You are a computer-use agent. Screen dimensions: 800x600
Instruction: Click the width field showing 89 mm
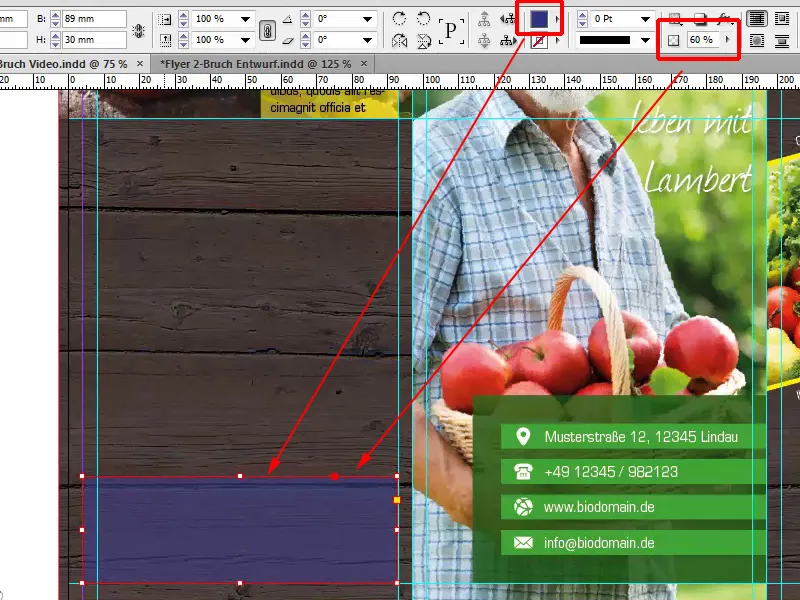(x=94, y=19)
